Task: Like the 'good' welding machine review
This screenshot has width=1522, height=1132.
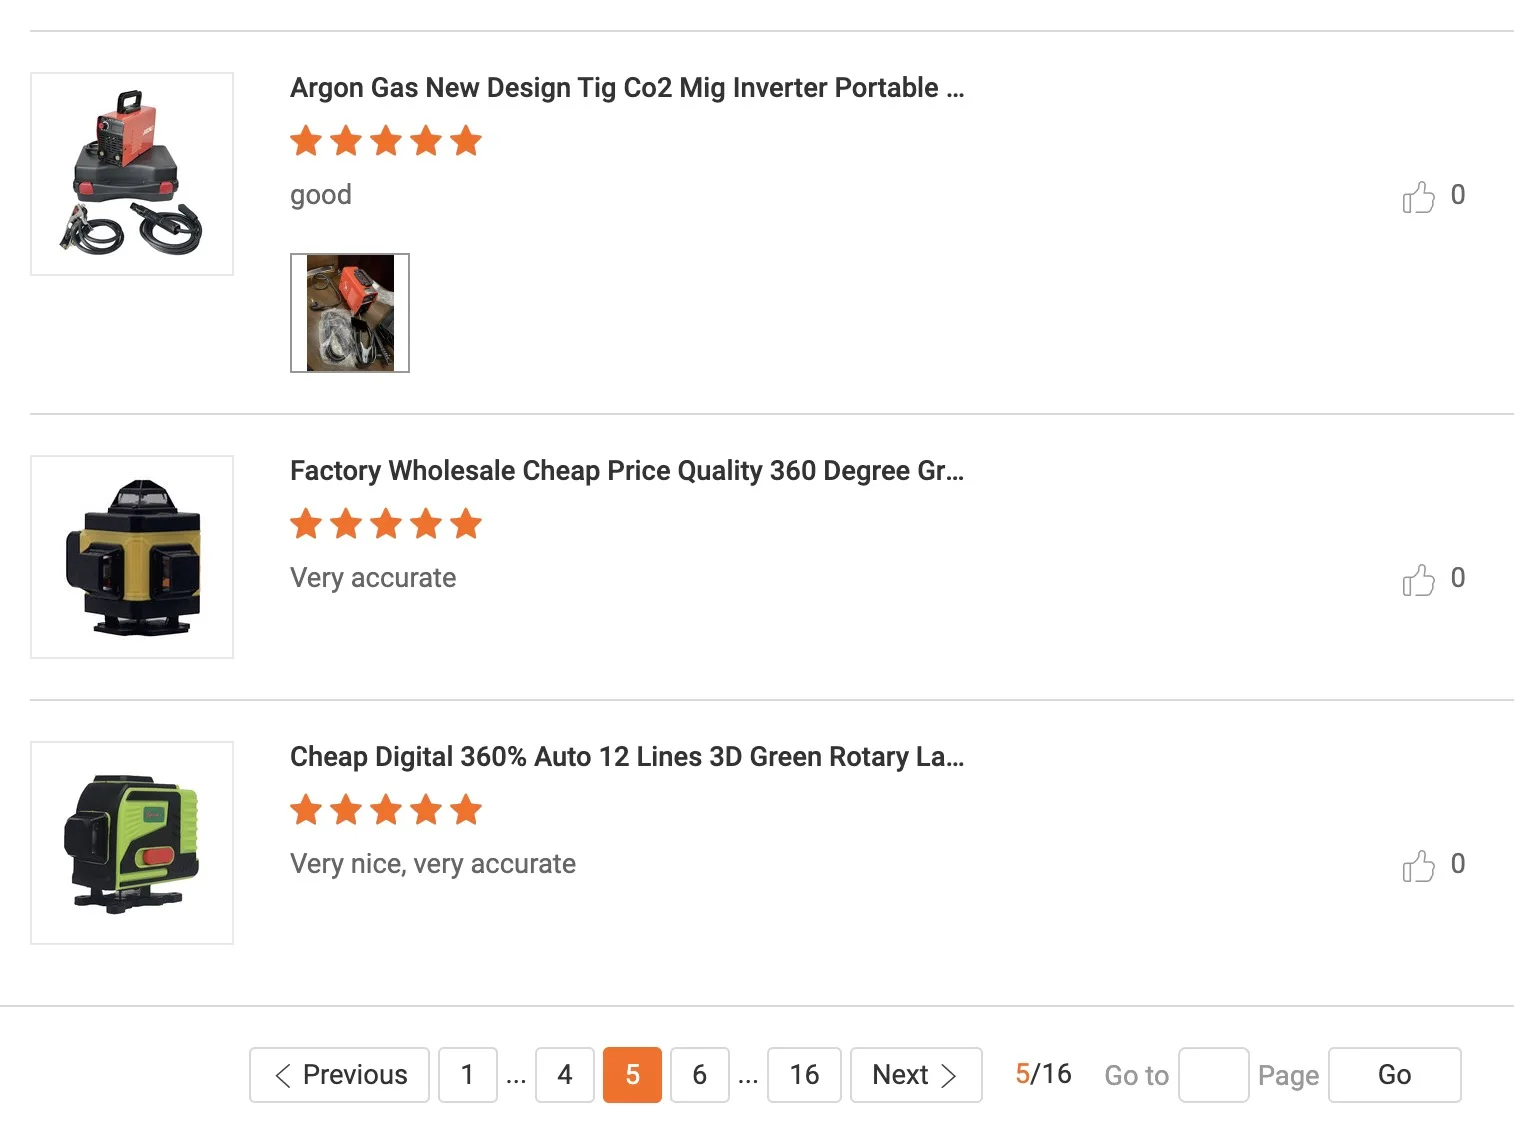Action: (1418, 197)
